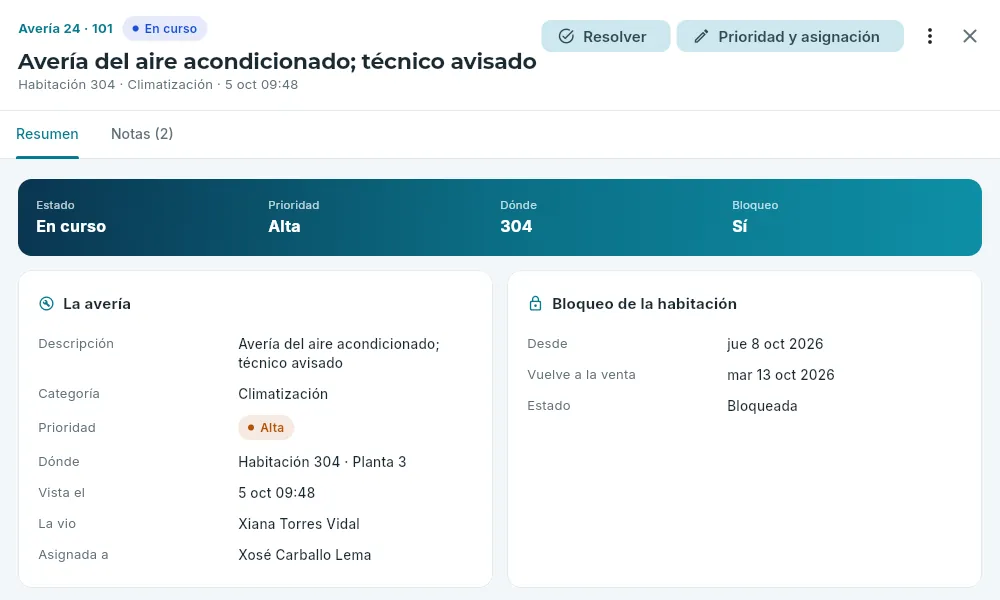Click the subtitle Habitación 304 · Climatización
Image resolution: width=1000 pixels, height=600 pixels.
coord(158,85)
